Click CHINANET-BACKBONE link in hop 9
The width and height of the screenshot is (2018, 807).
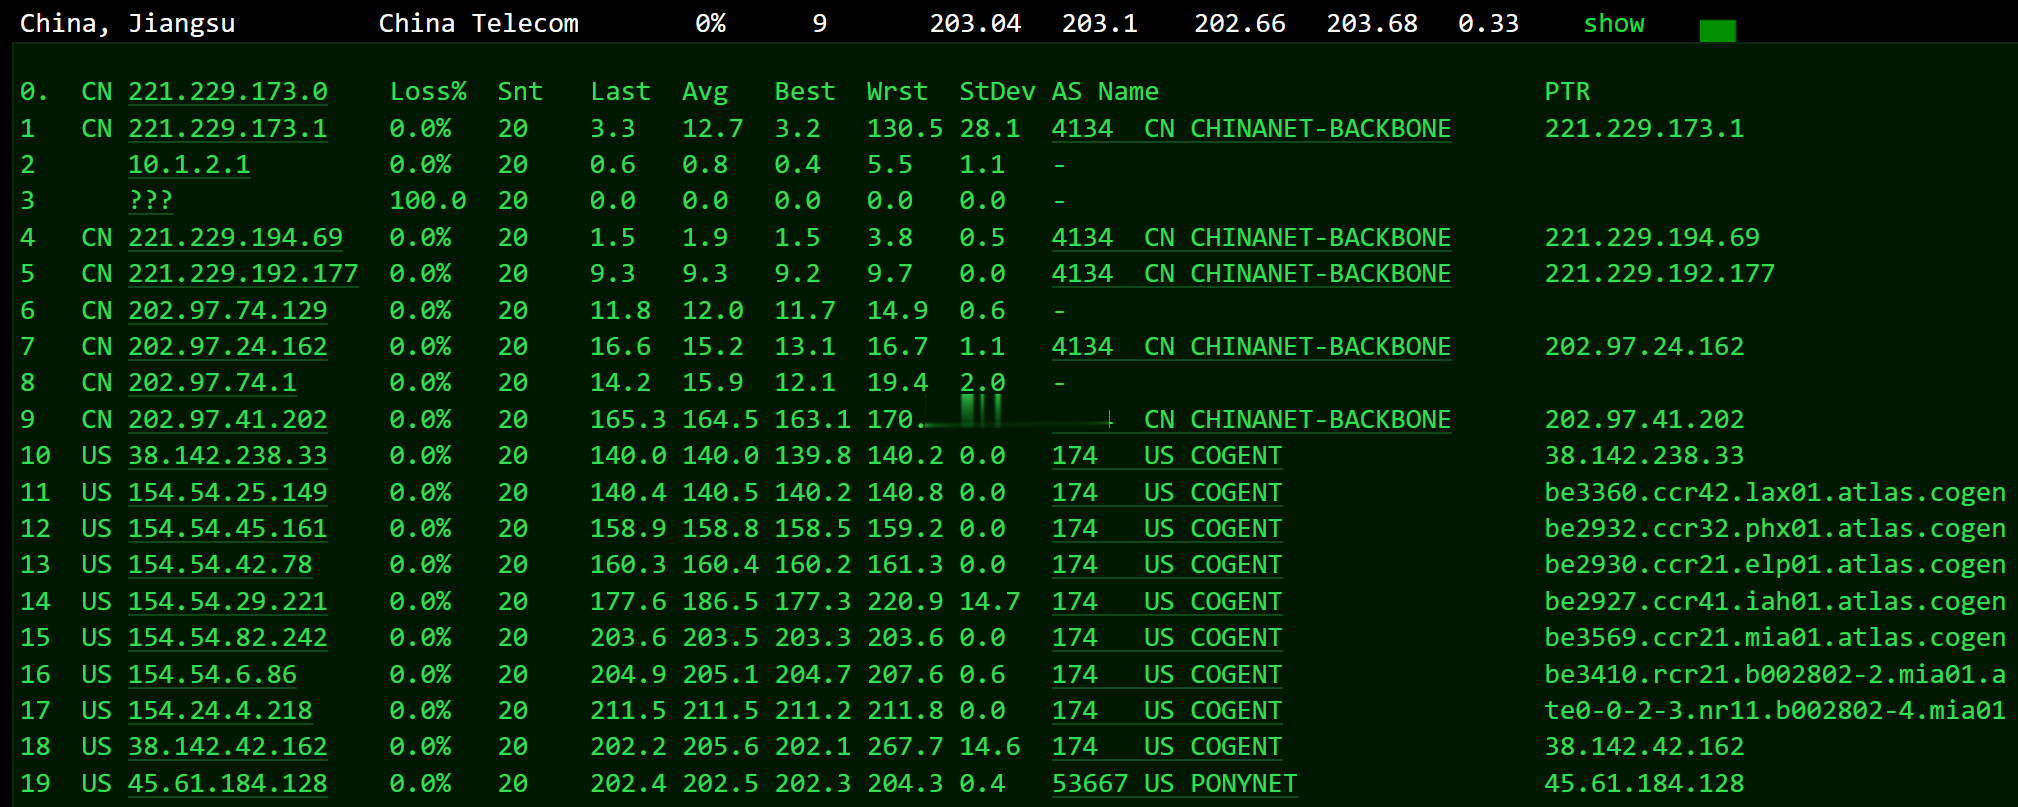coord(1297,420)
